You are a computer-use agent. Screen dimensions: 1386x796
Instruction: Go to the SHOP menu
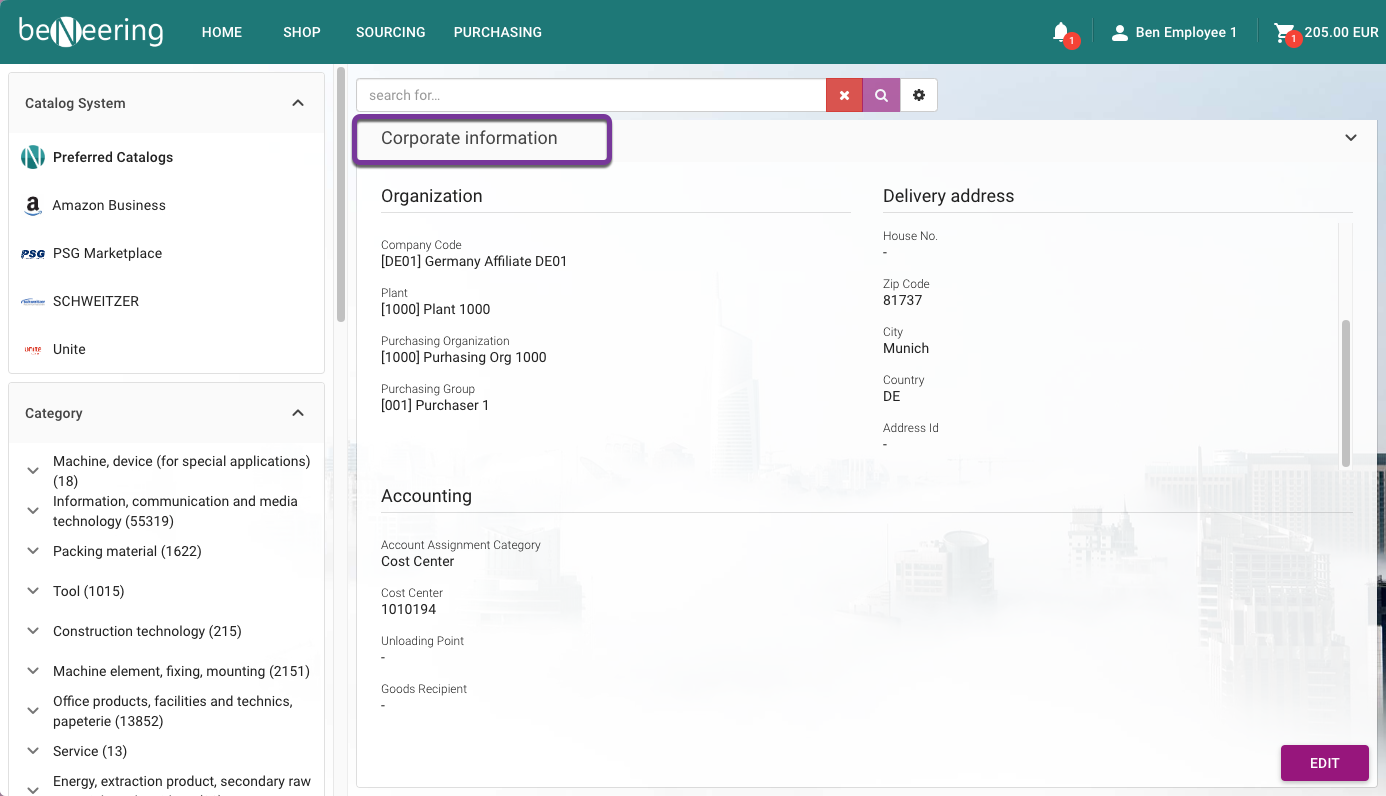point(301,32)
